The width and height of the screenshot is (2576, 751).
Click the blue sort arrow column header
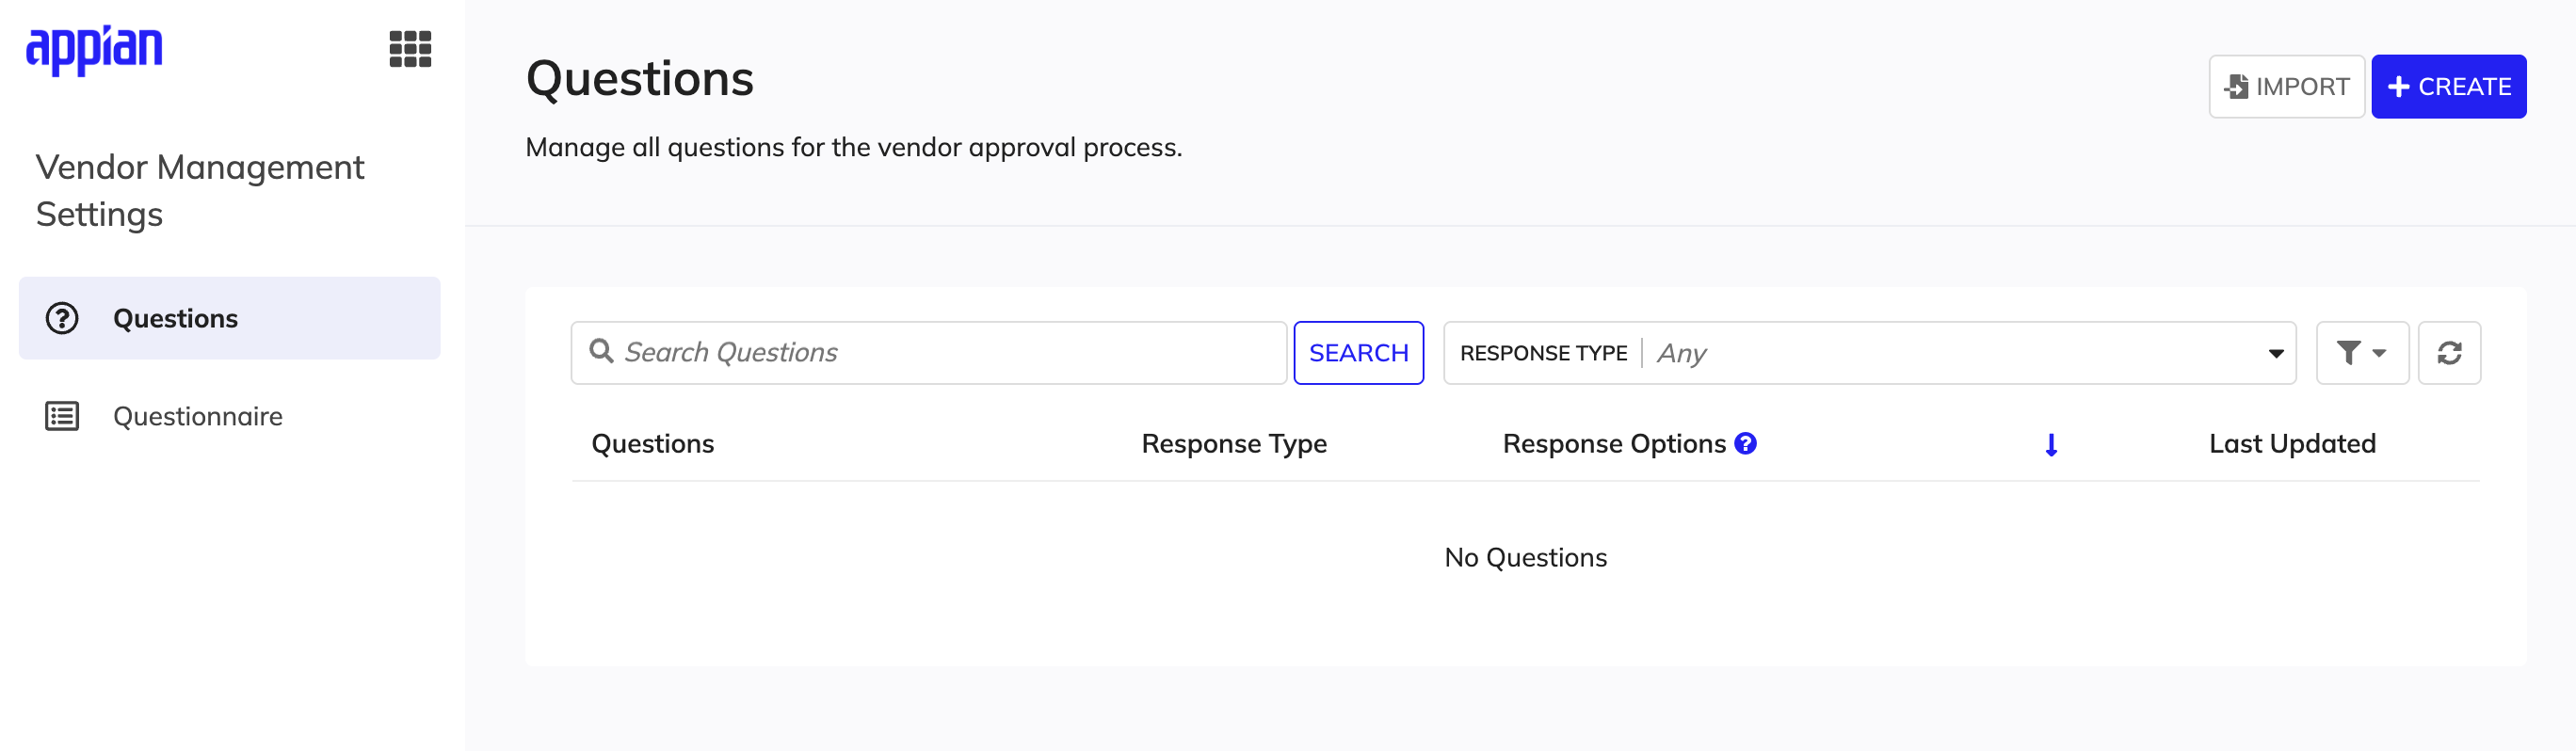click(x=2051, y=445)
